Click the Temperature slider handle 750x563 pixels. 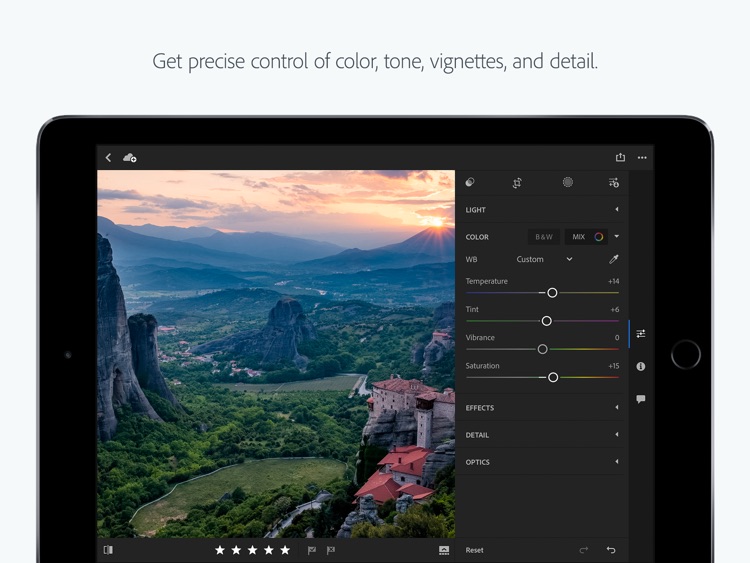click(552, 293)
